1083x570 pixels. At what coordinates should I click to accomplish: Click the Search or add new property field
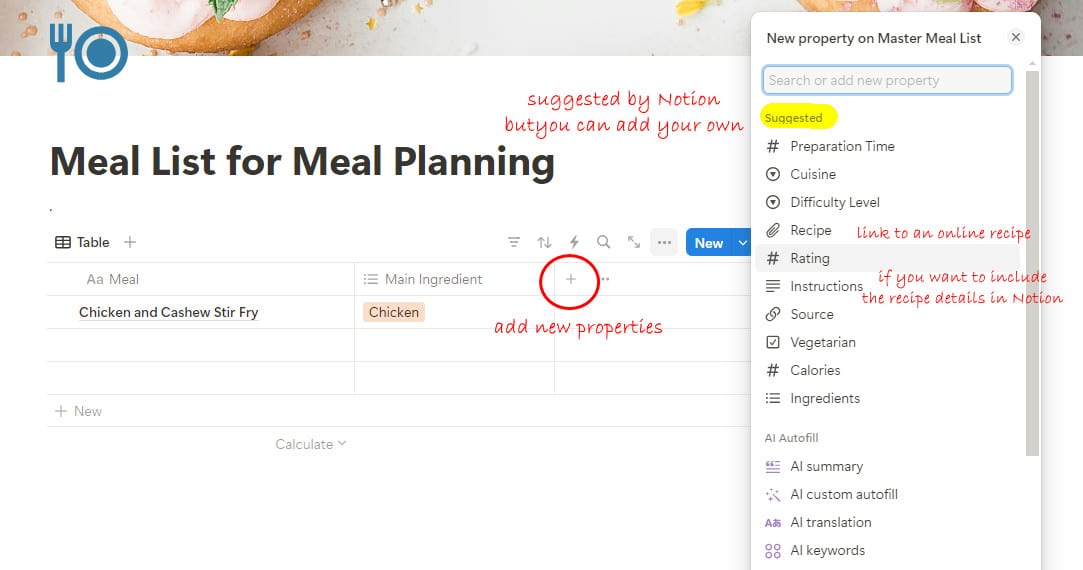tap(887, 80)
